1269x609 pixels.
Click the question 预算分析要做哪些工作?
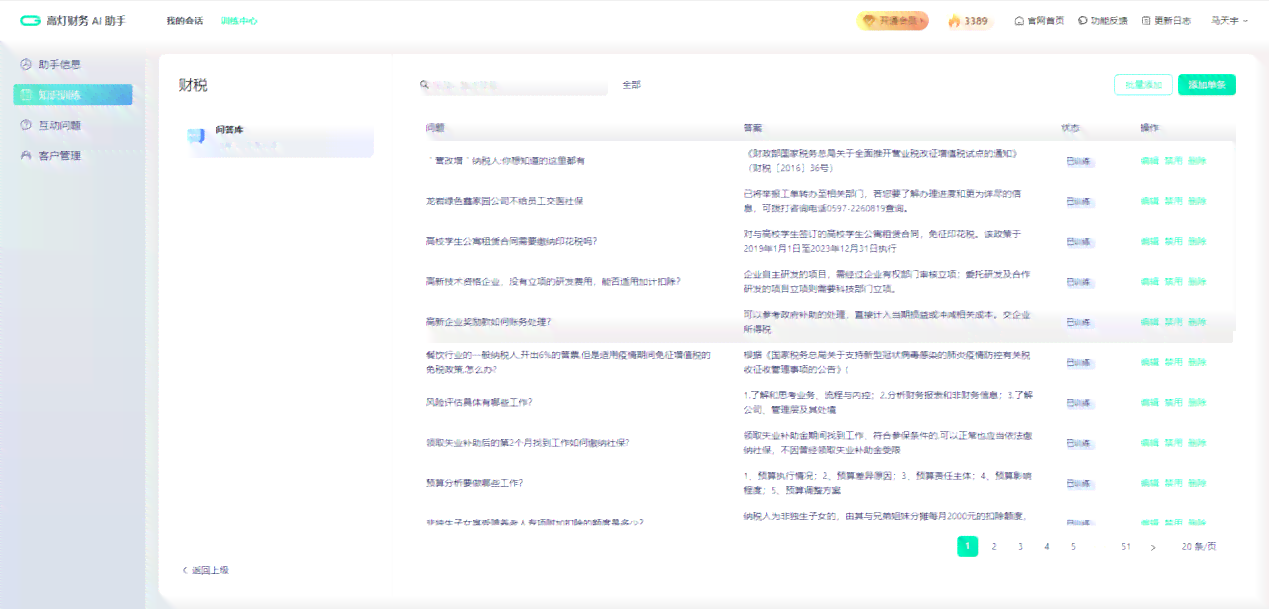475,483
